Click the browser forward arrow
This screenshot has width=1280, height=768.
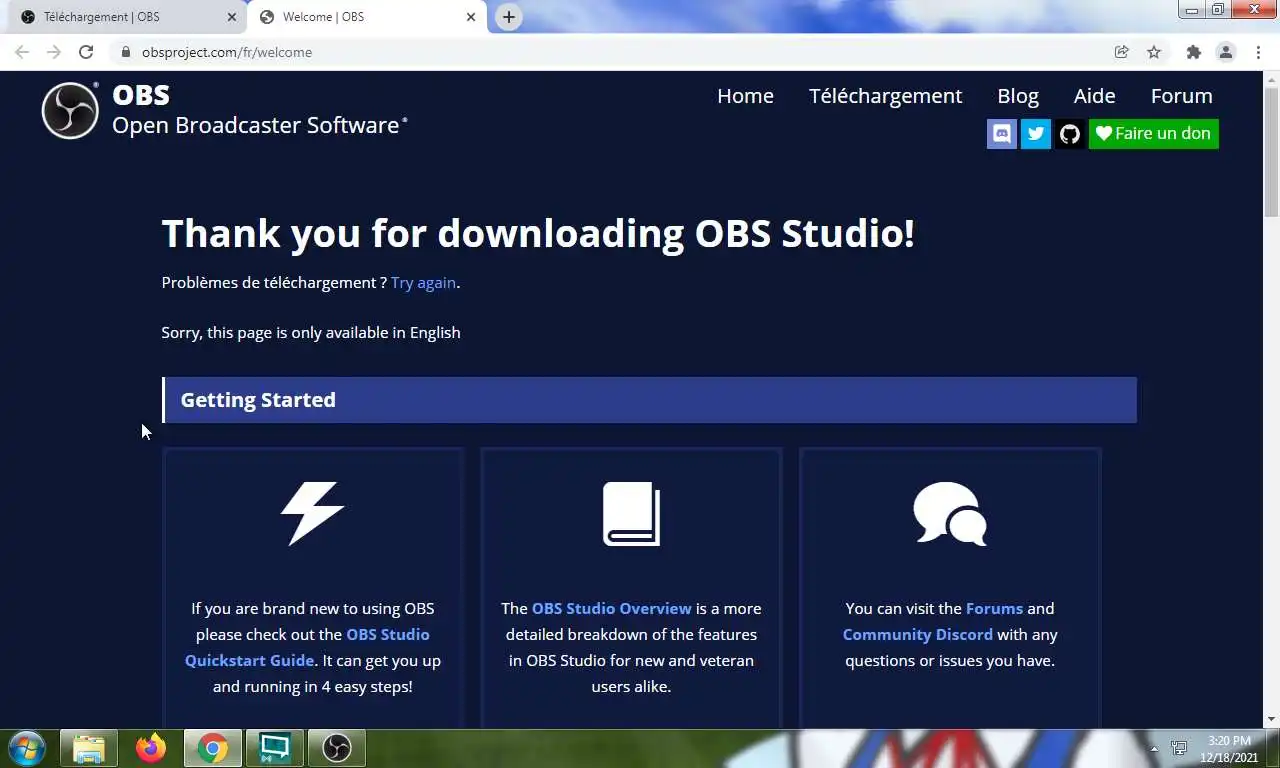click(54, 52)
